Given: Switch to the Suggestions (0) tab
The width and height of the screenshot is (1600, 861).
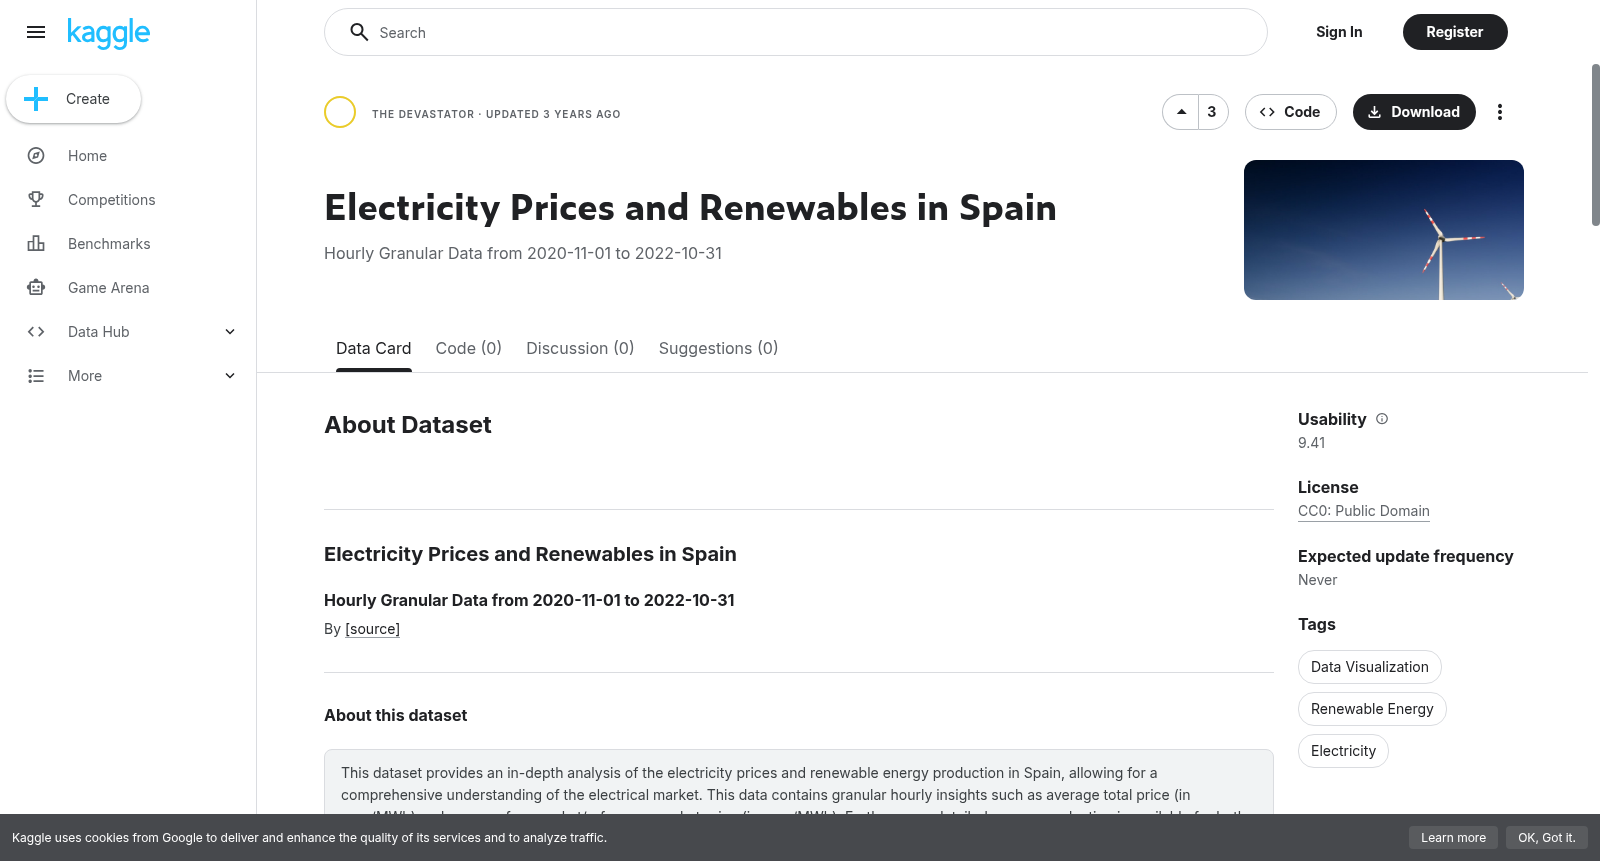Looking at the screenshot, I should tap(718, 348).
